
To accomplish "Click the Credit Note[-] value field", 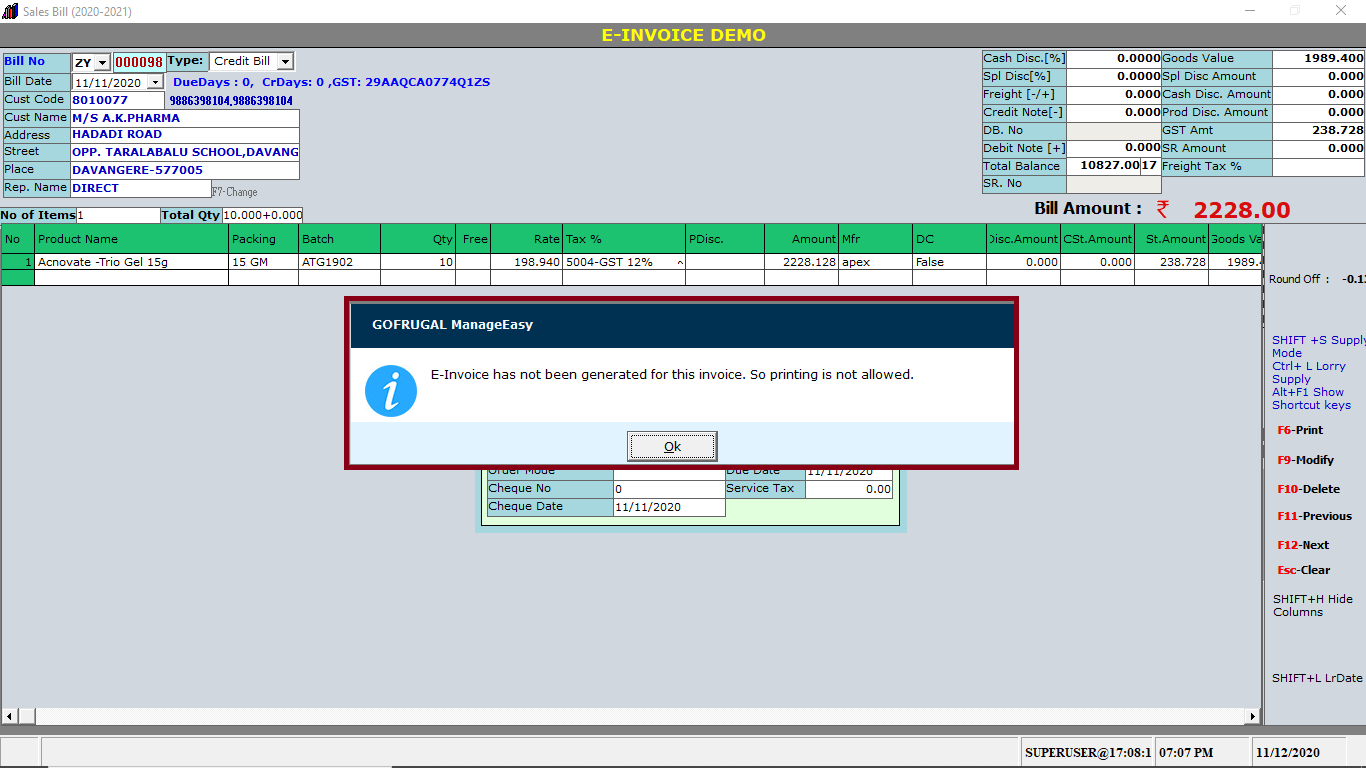I will click(1114, 113).
